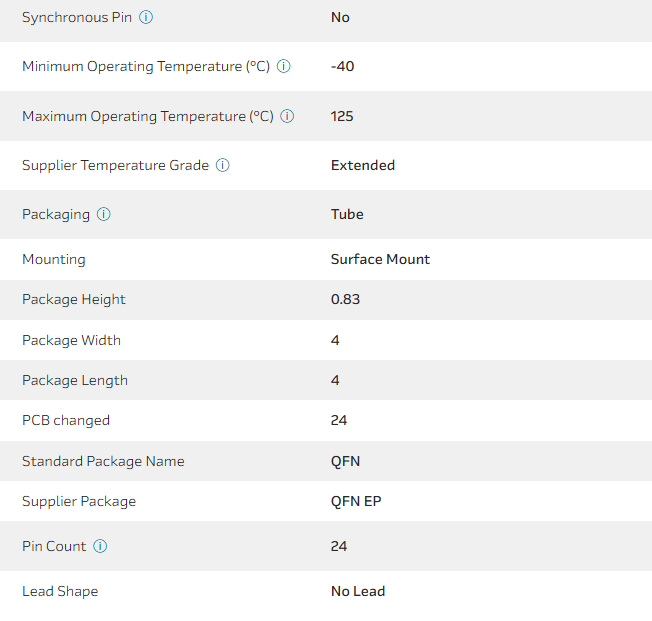
Task: Select the -40 minimum temperature value
Action: pyautogui.click(x=342, y=67)
